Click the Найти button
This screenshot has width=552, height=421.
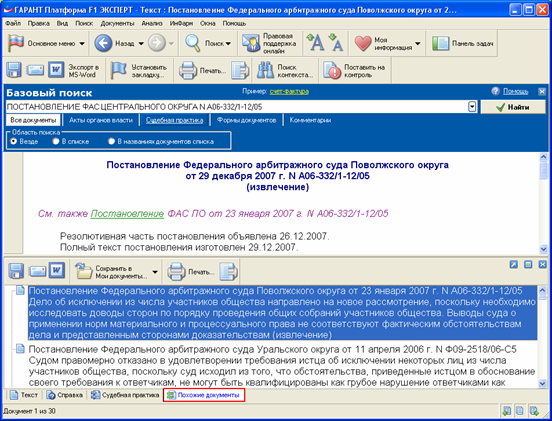(x=513, y=107)
